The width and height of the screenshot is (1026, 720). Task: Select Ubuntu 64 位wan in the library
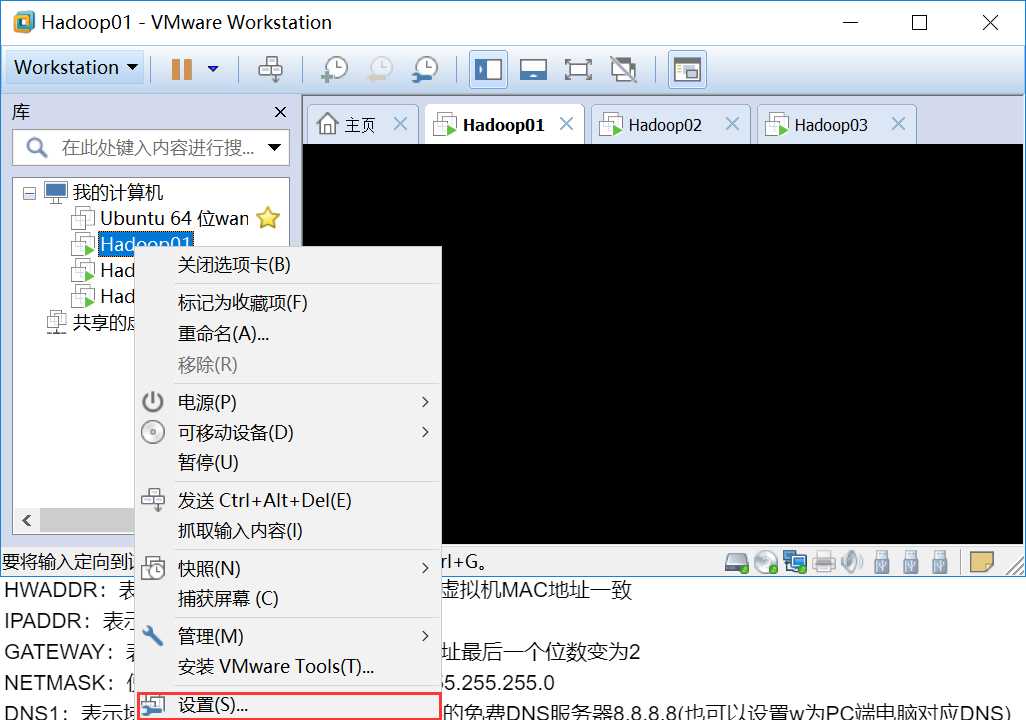175,218
